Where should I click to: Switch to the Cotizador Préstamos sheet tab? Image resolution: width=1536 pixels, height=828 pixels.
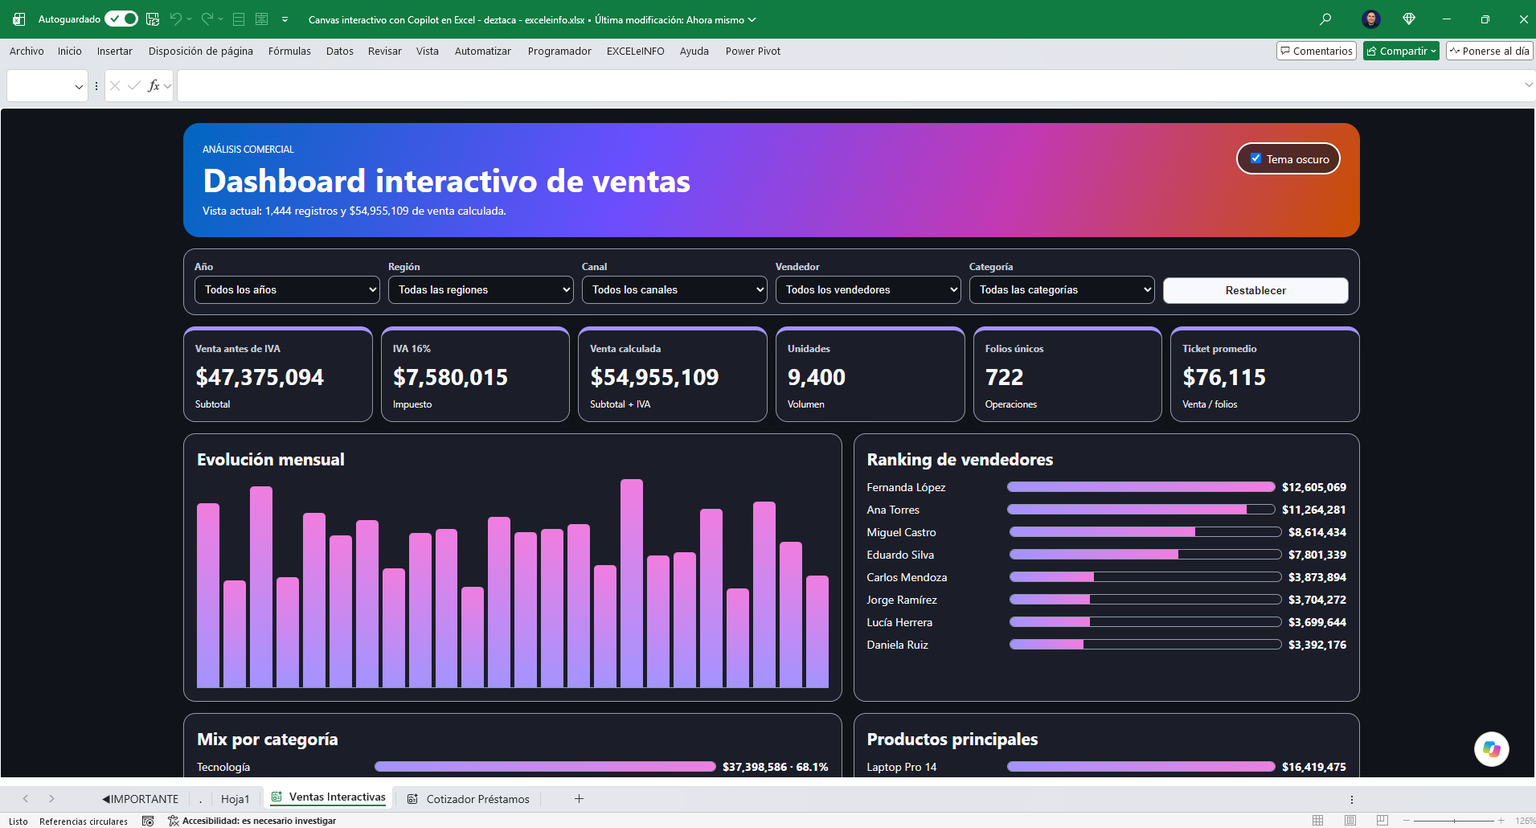(x=469, y=799)
